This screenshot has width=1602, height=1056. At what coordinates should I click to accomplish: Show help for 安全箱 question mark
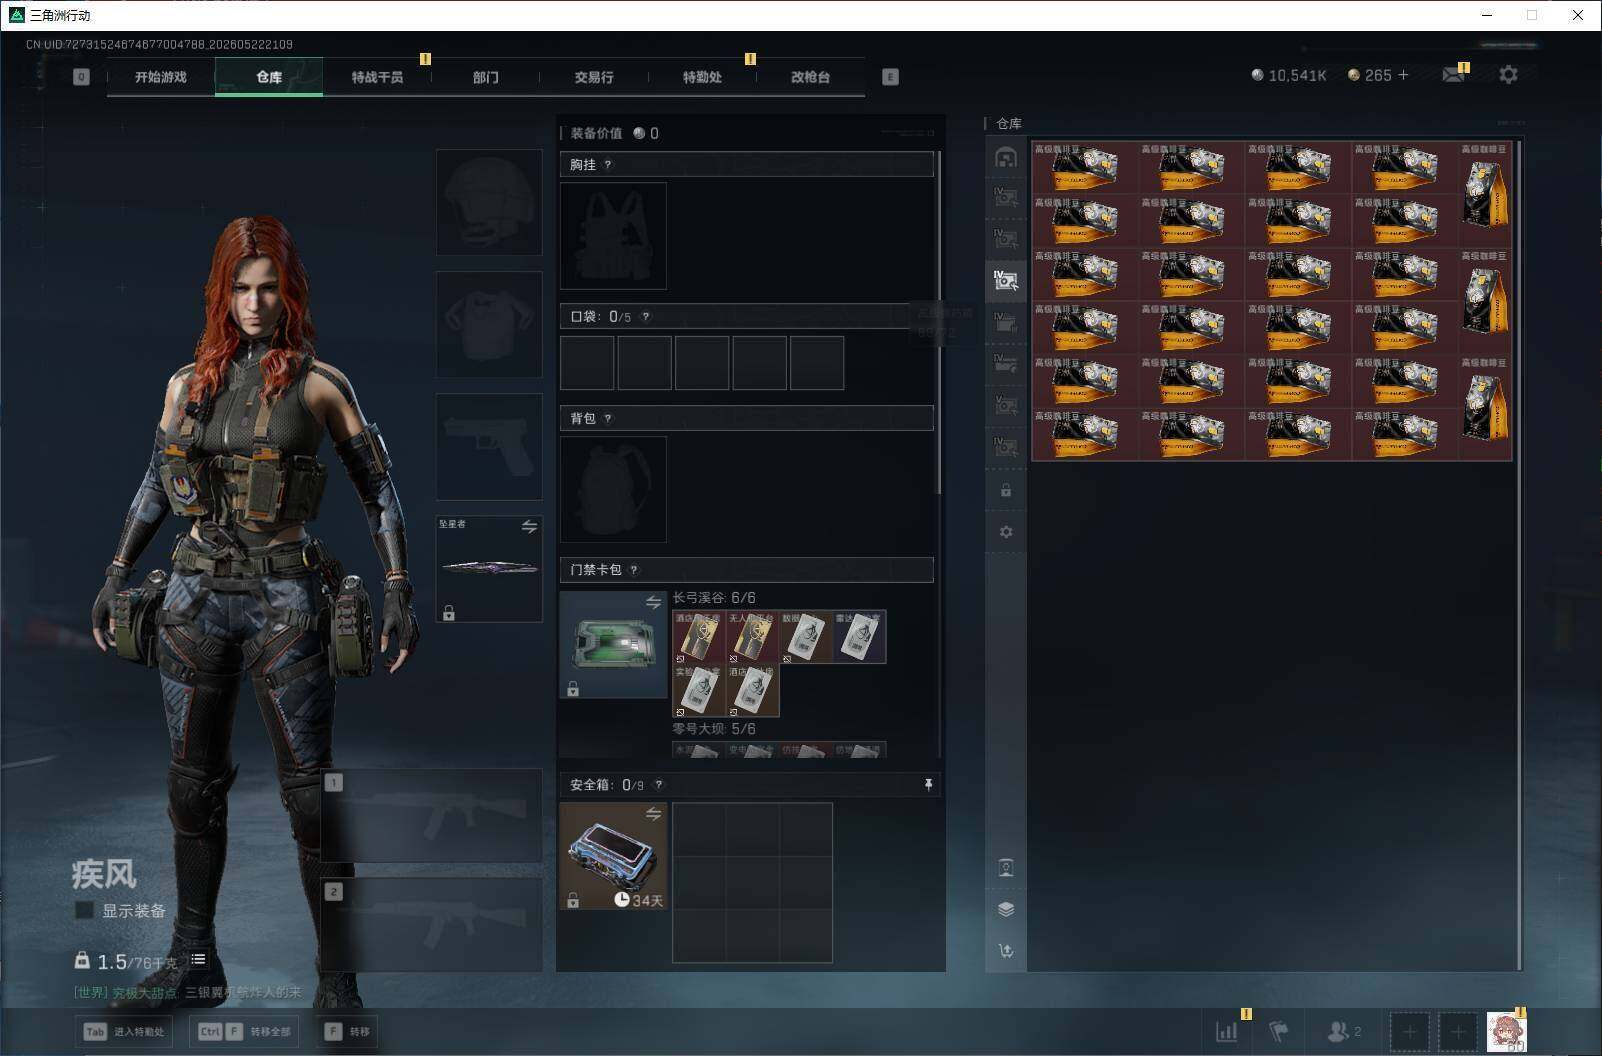coord(658,785)
